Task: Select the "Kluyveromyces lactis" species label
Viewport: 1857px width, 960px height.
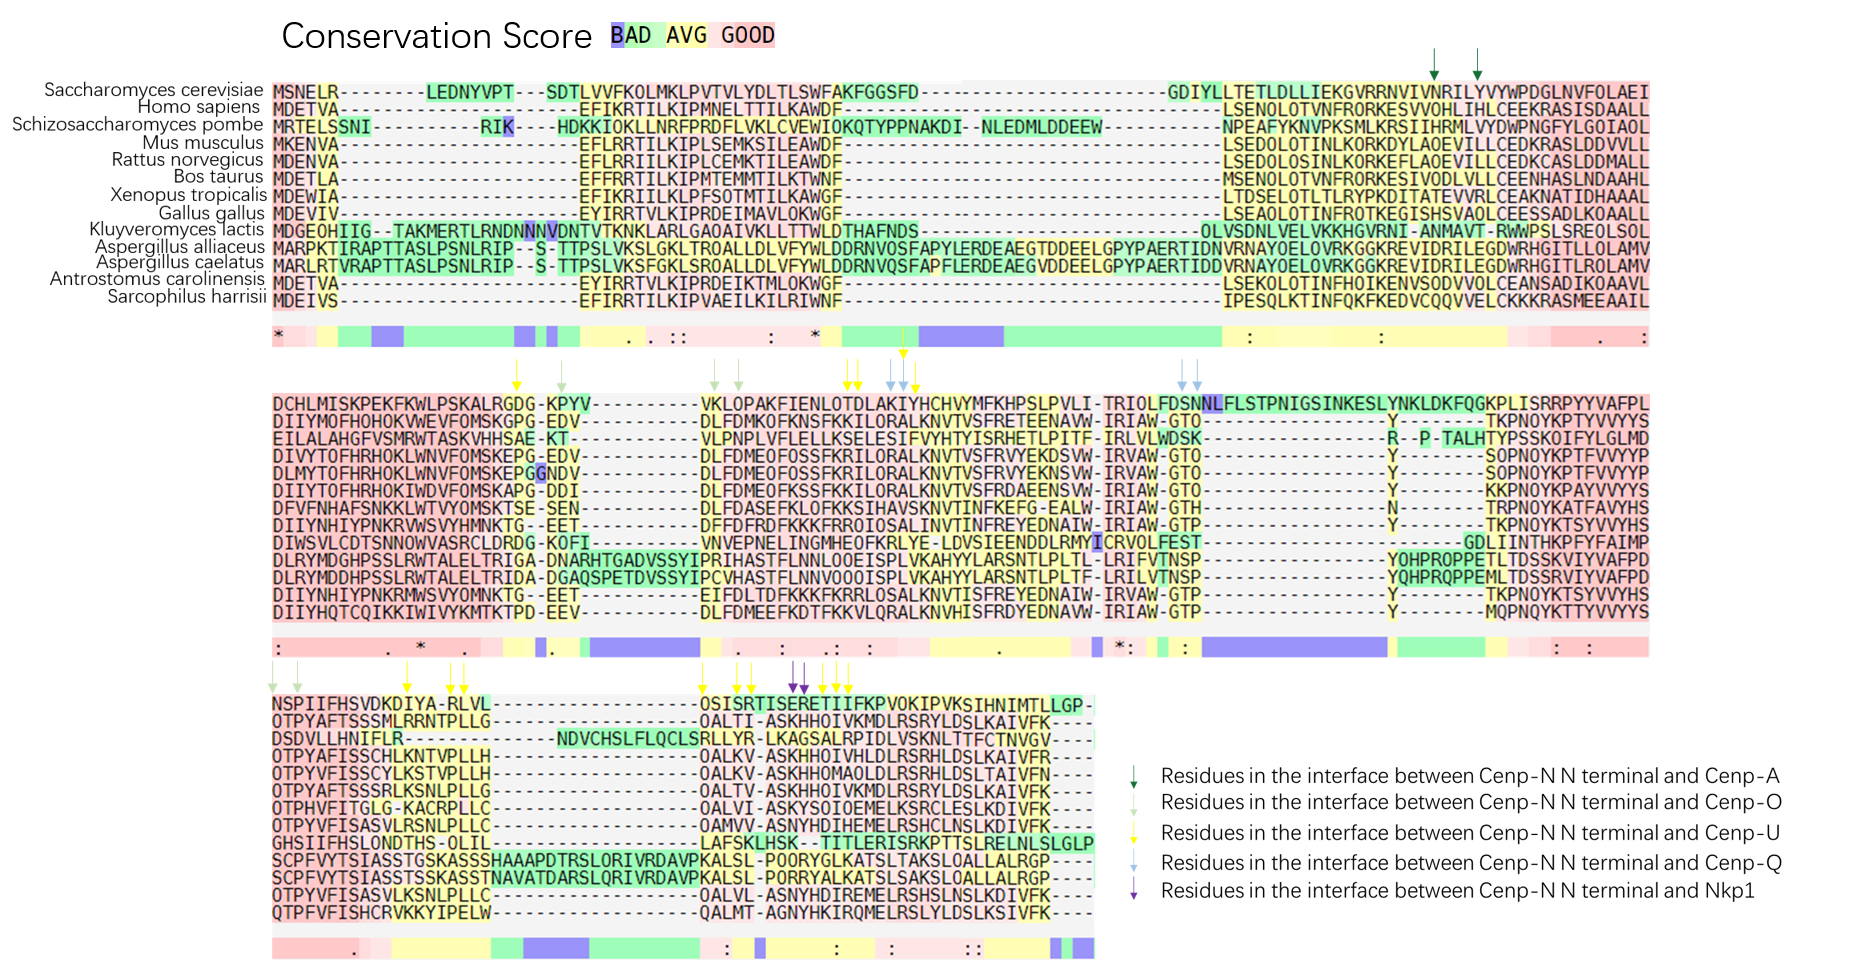Action: 177,230
